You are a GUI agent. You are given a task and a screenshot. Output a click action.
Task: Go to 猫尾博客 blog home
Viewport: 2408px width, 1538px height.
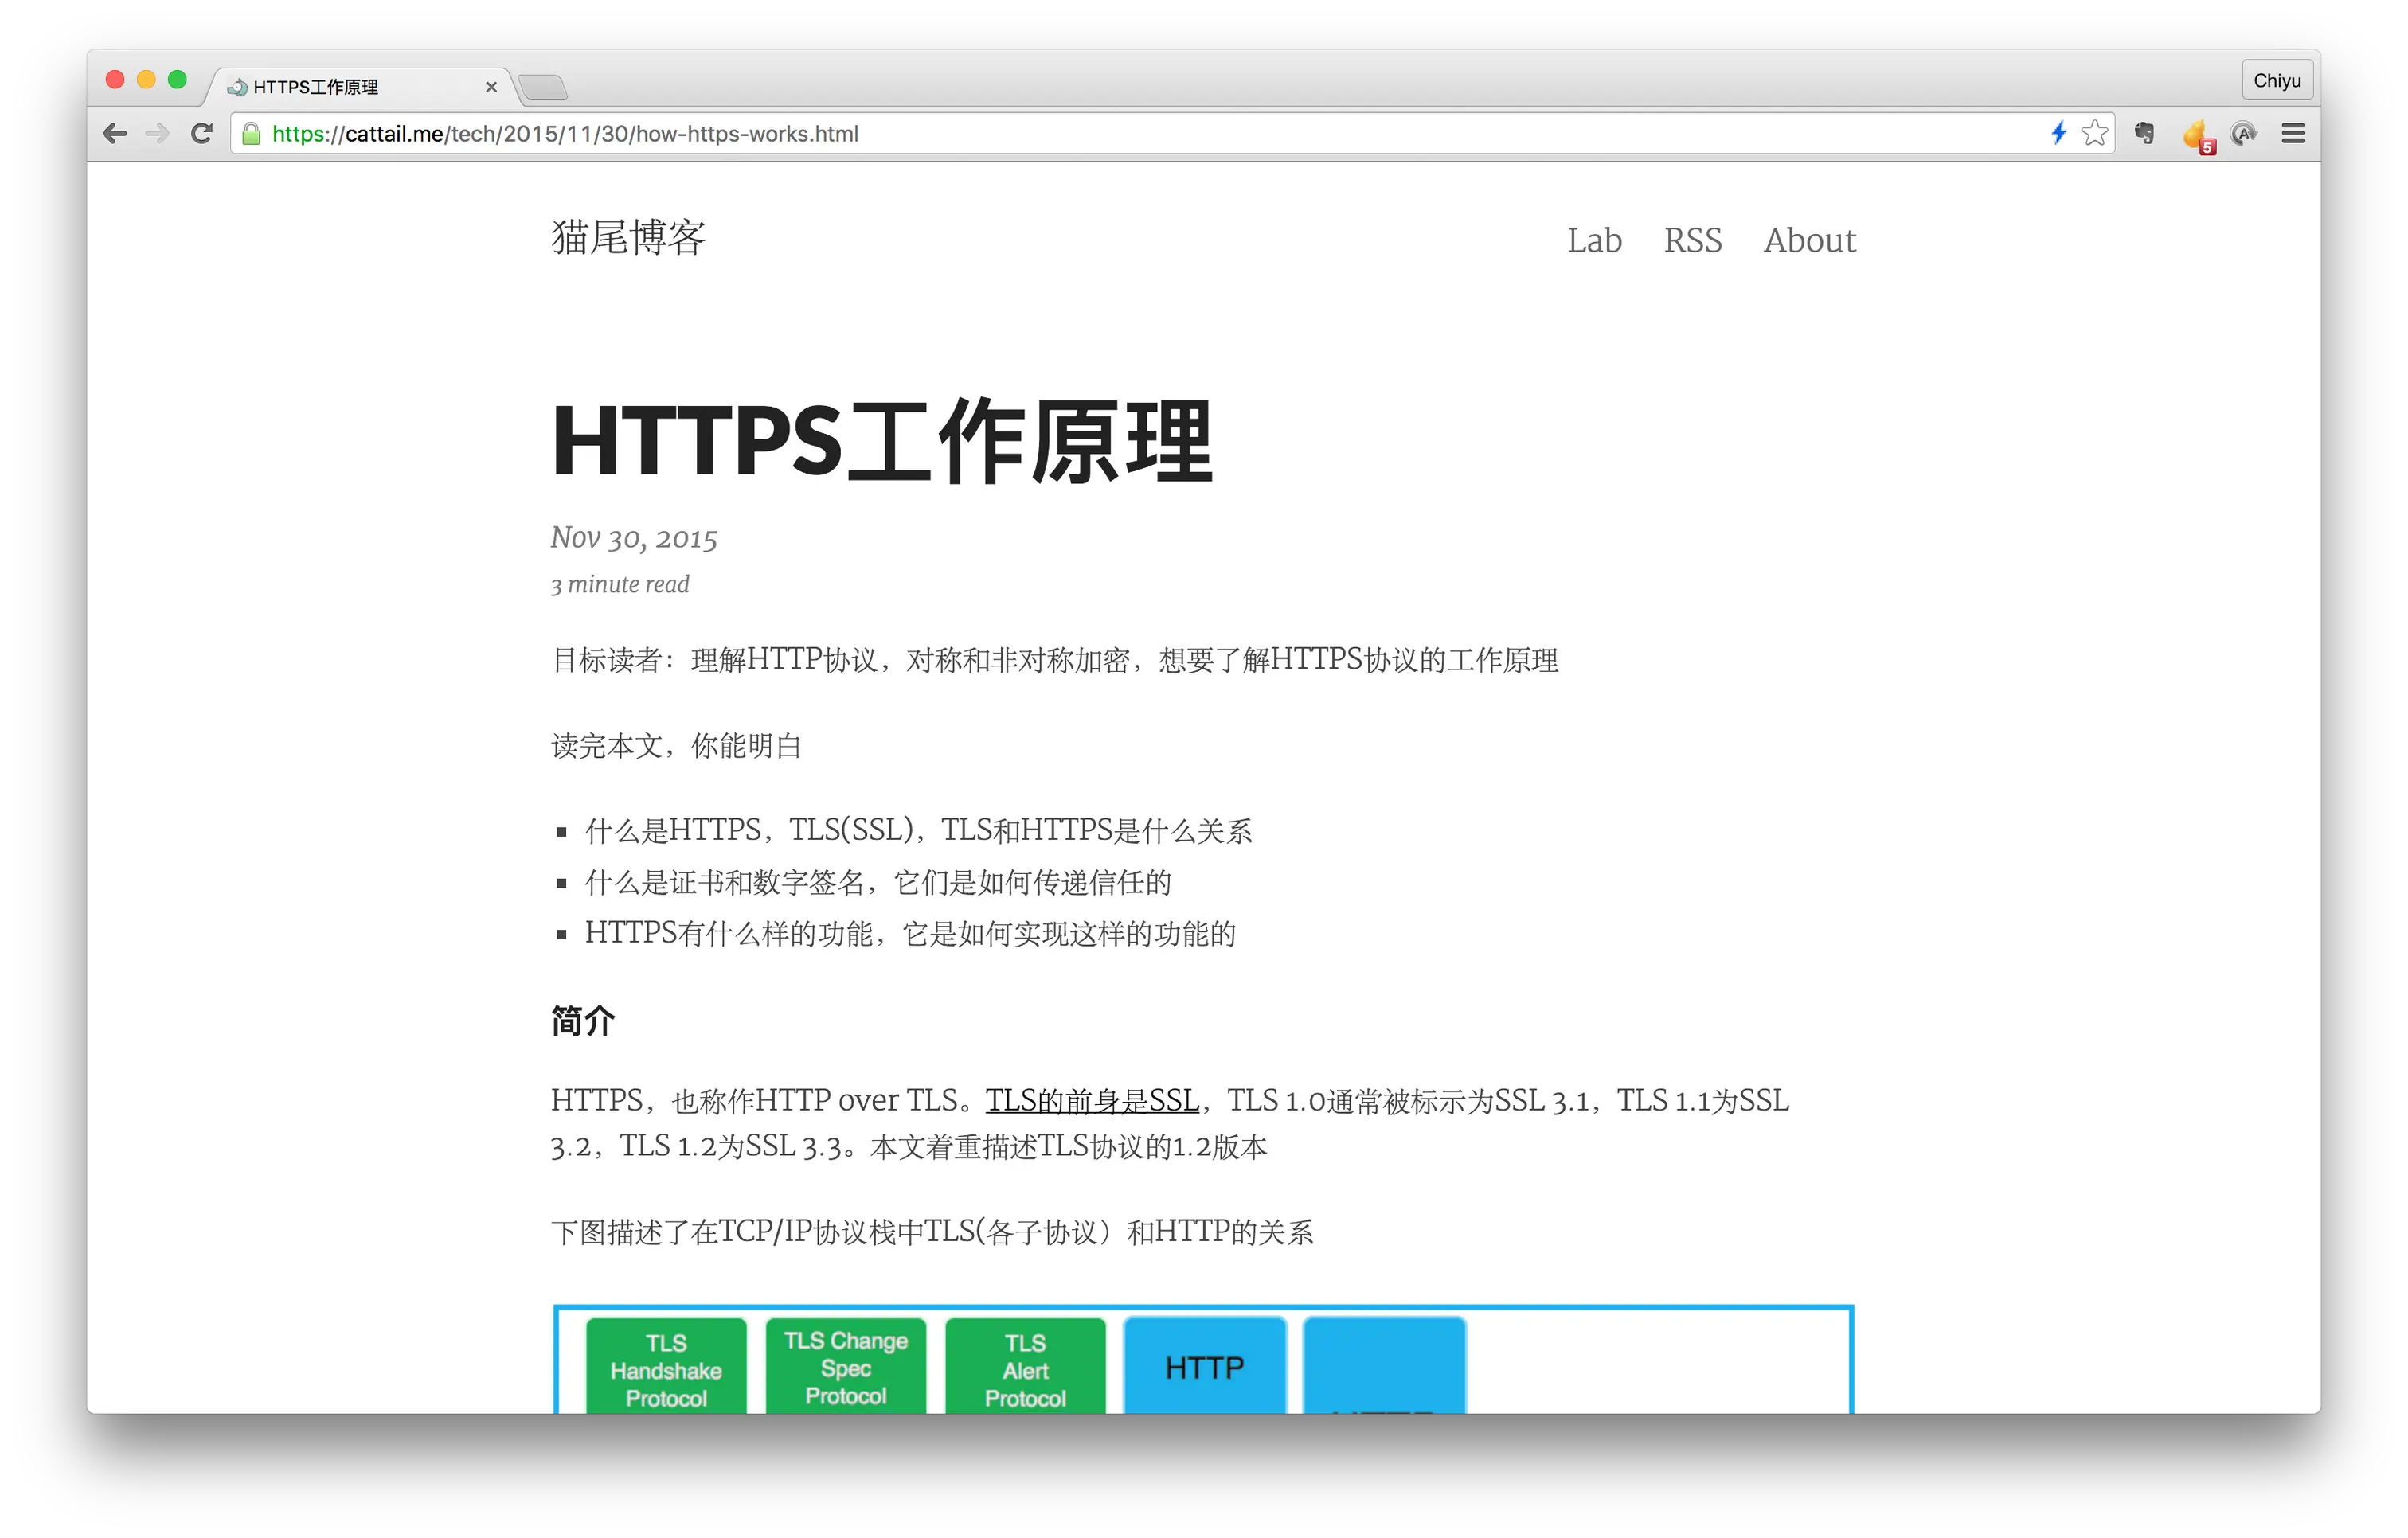tap(628, 238)
